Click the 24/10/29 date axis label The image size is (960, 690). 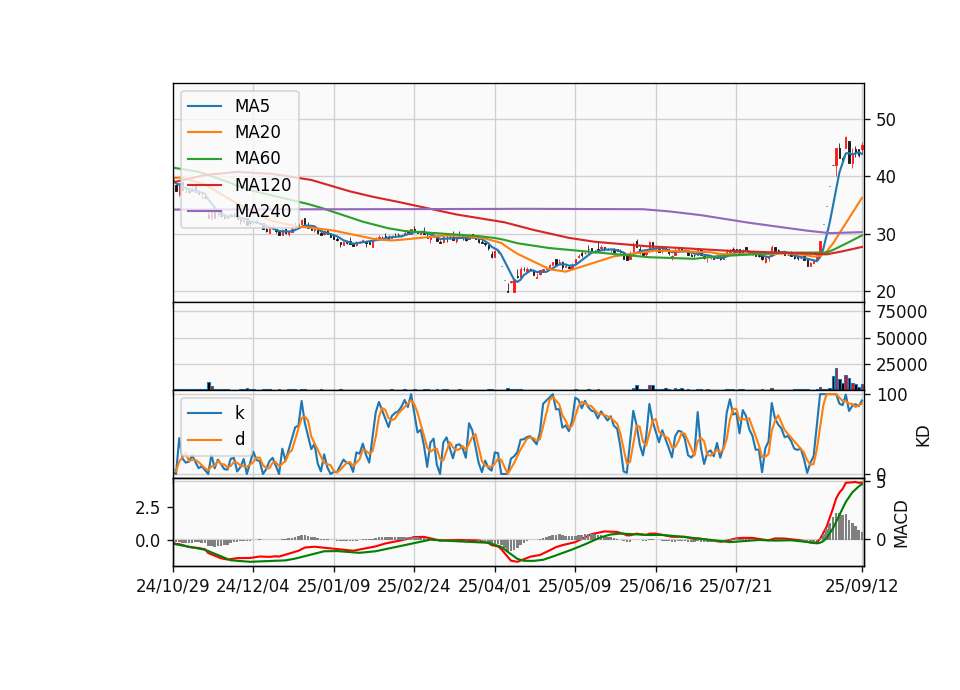pos(173,586)
